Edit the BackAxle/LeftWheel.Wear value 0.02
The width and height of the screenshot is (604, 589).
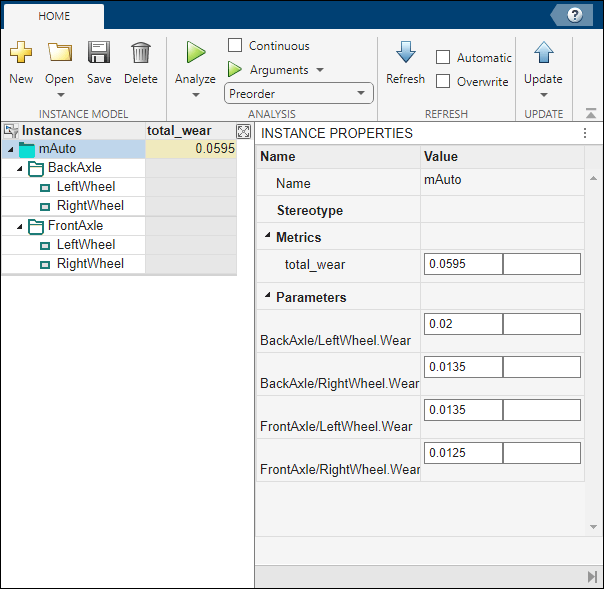pos(463,324)
